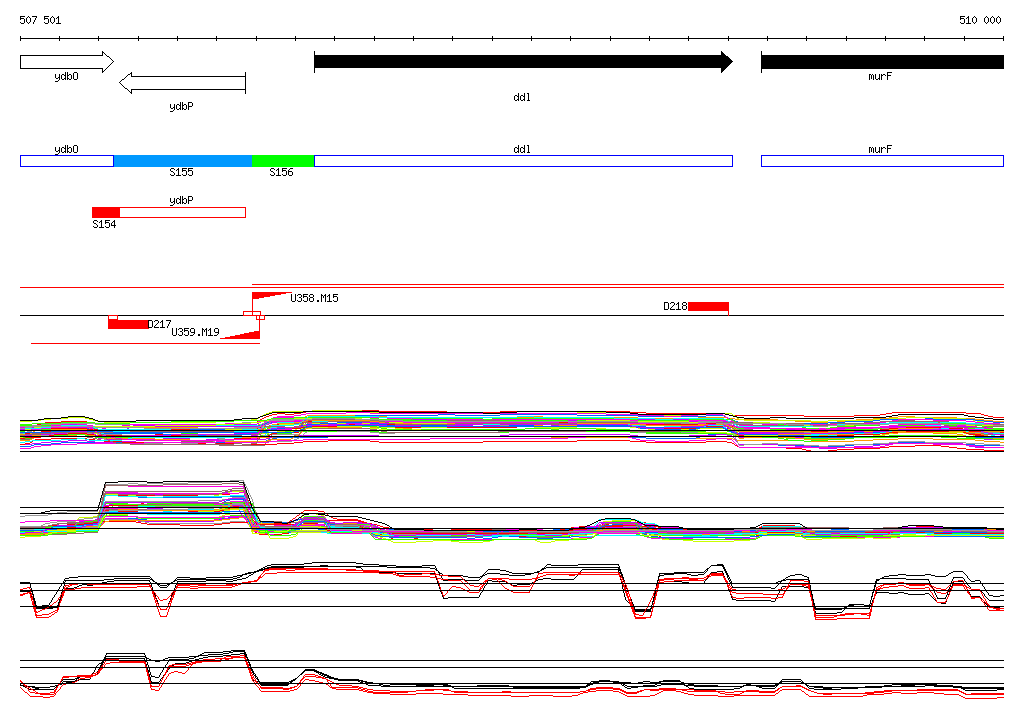Viewport: 1024px width, 714px height.
Task: Click the S154 label text
Action: coord(104,224)
